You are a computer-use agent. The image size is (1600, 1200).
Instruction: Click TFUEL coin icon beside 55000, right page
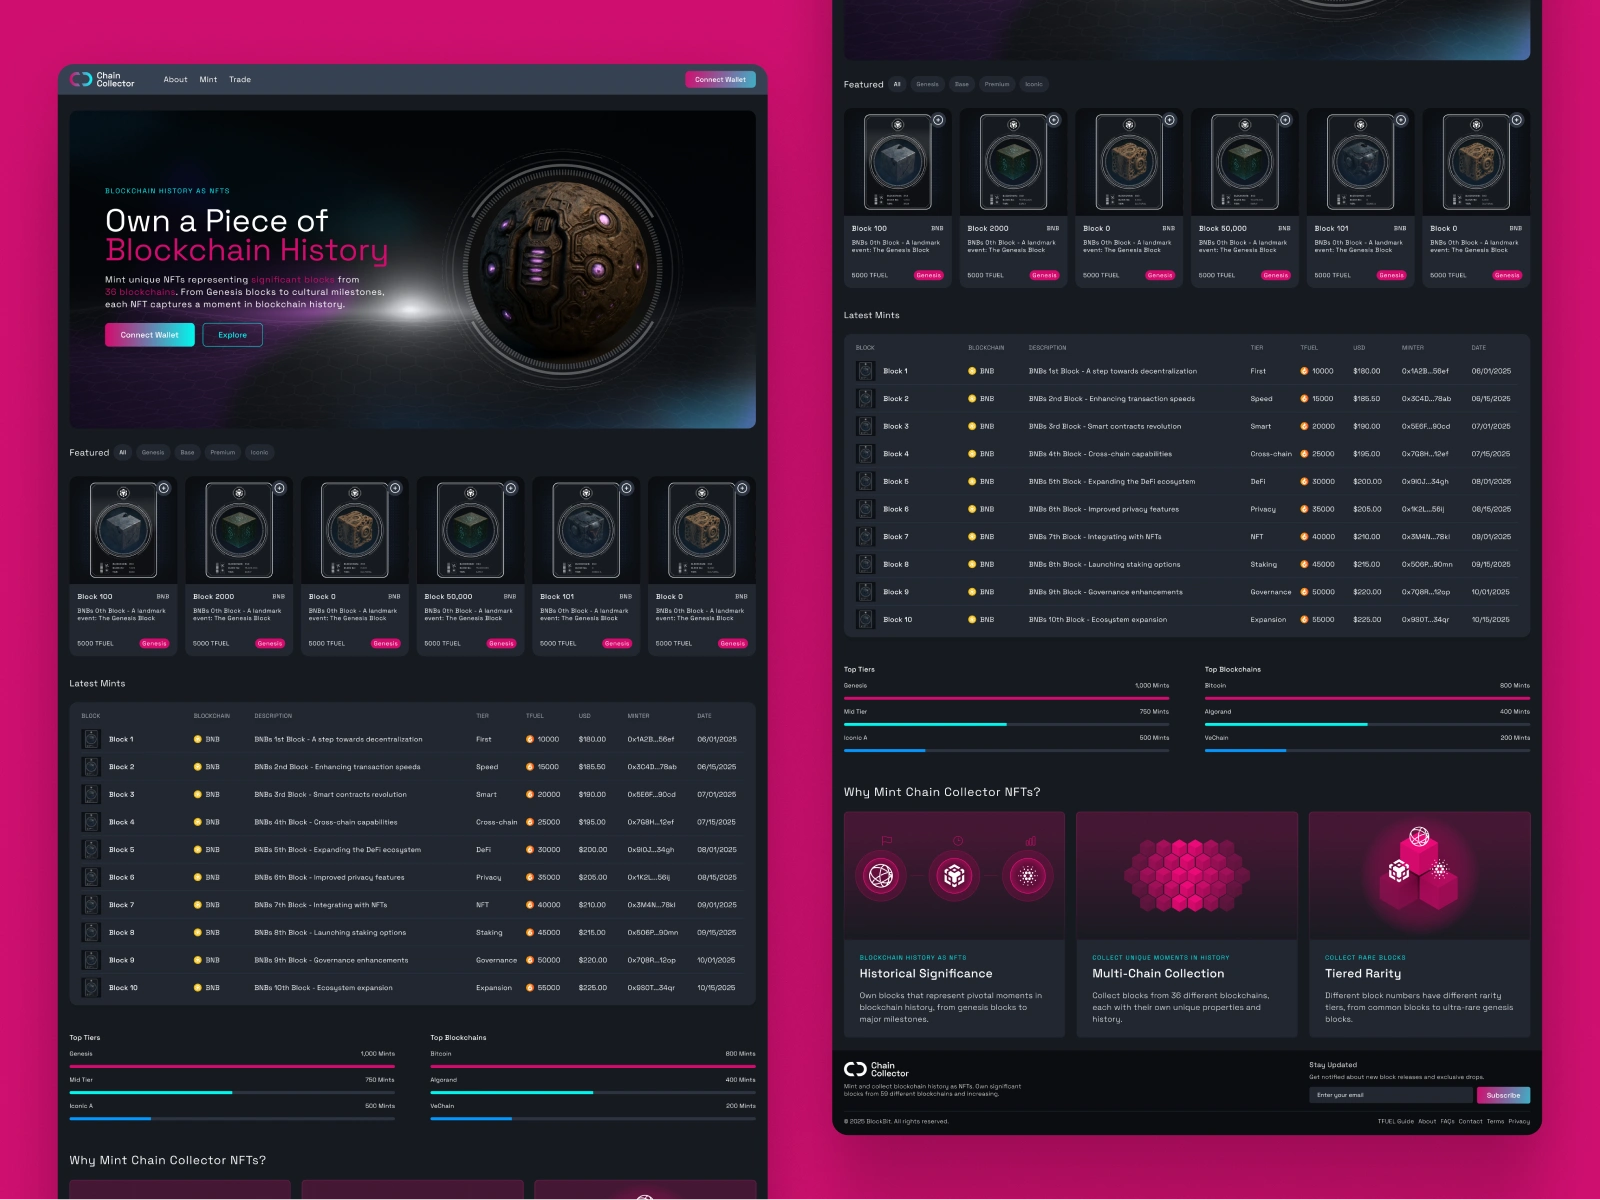(x=1304, y=620)
